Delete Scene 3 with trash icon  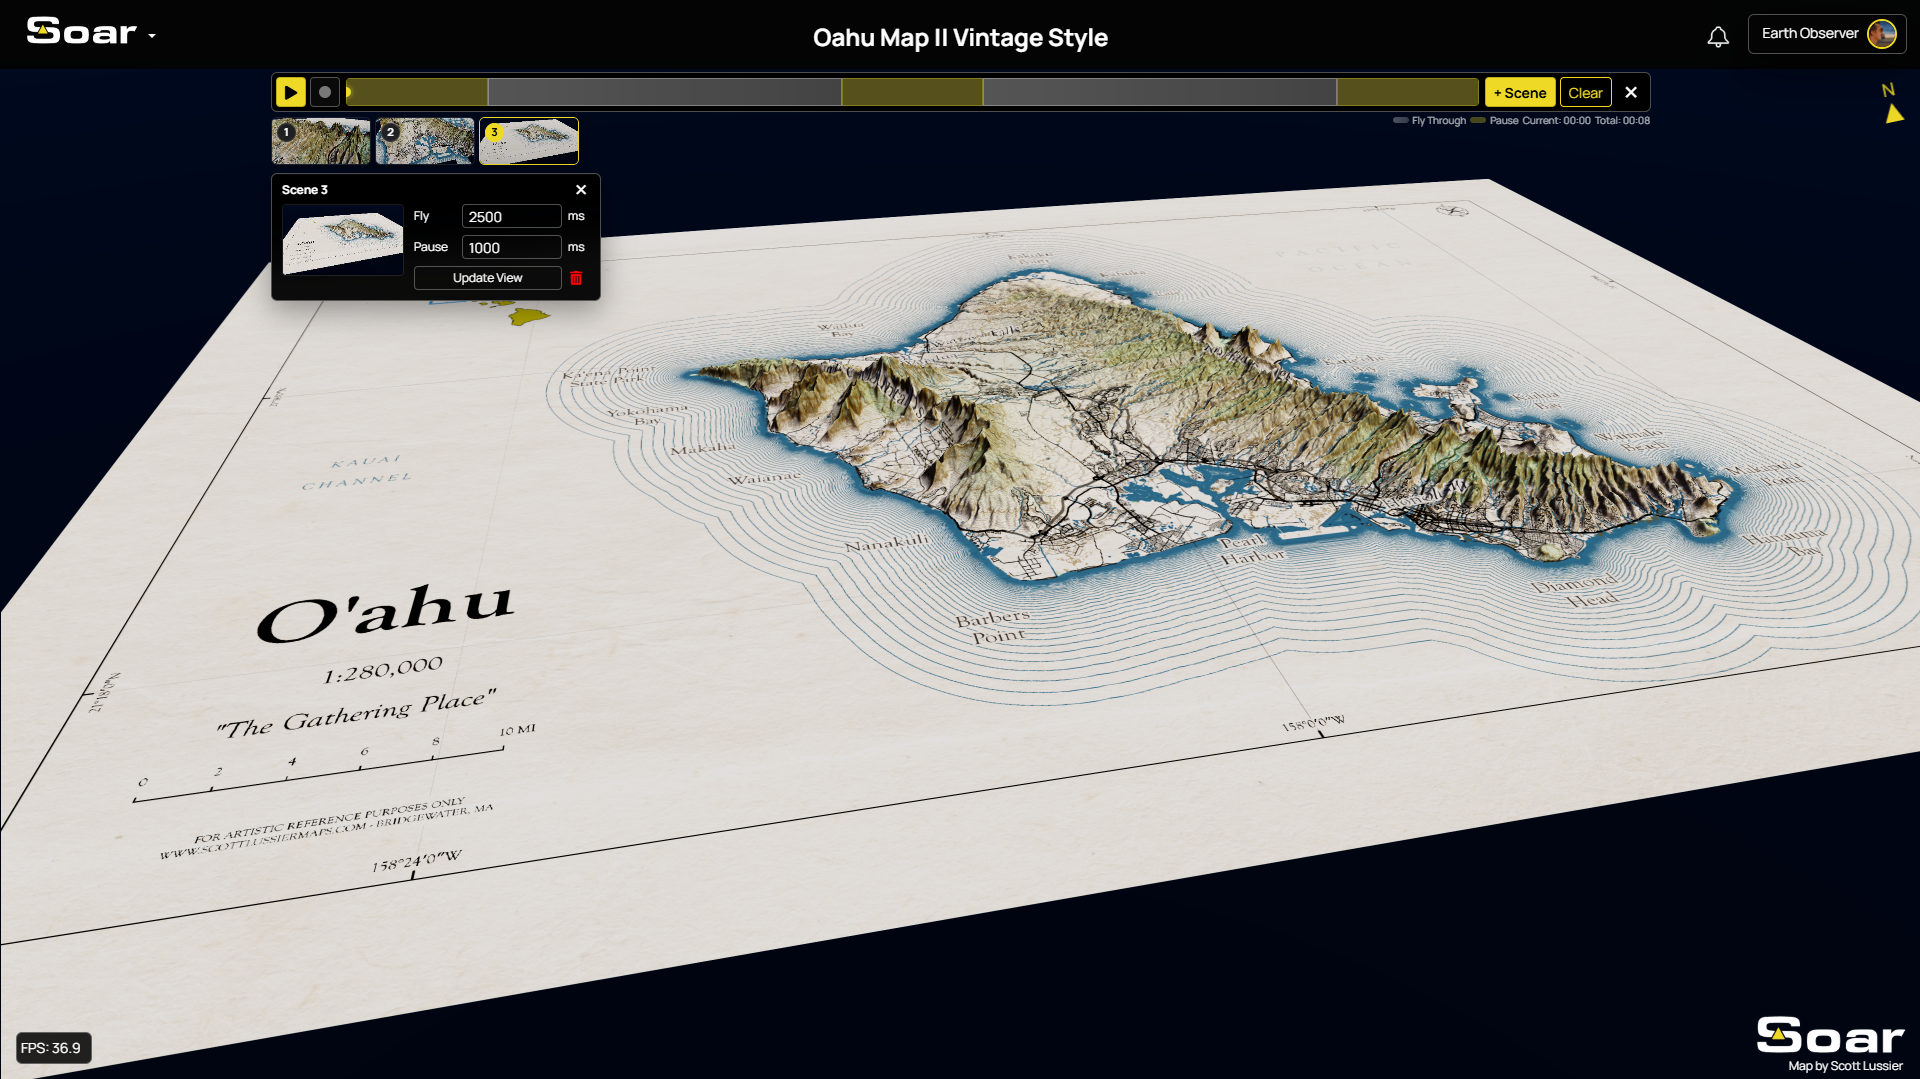pos(576,278)
